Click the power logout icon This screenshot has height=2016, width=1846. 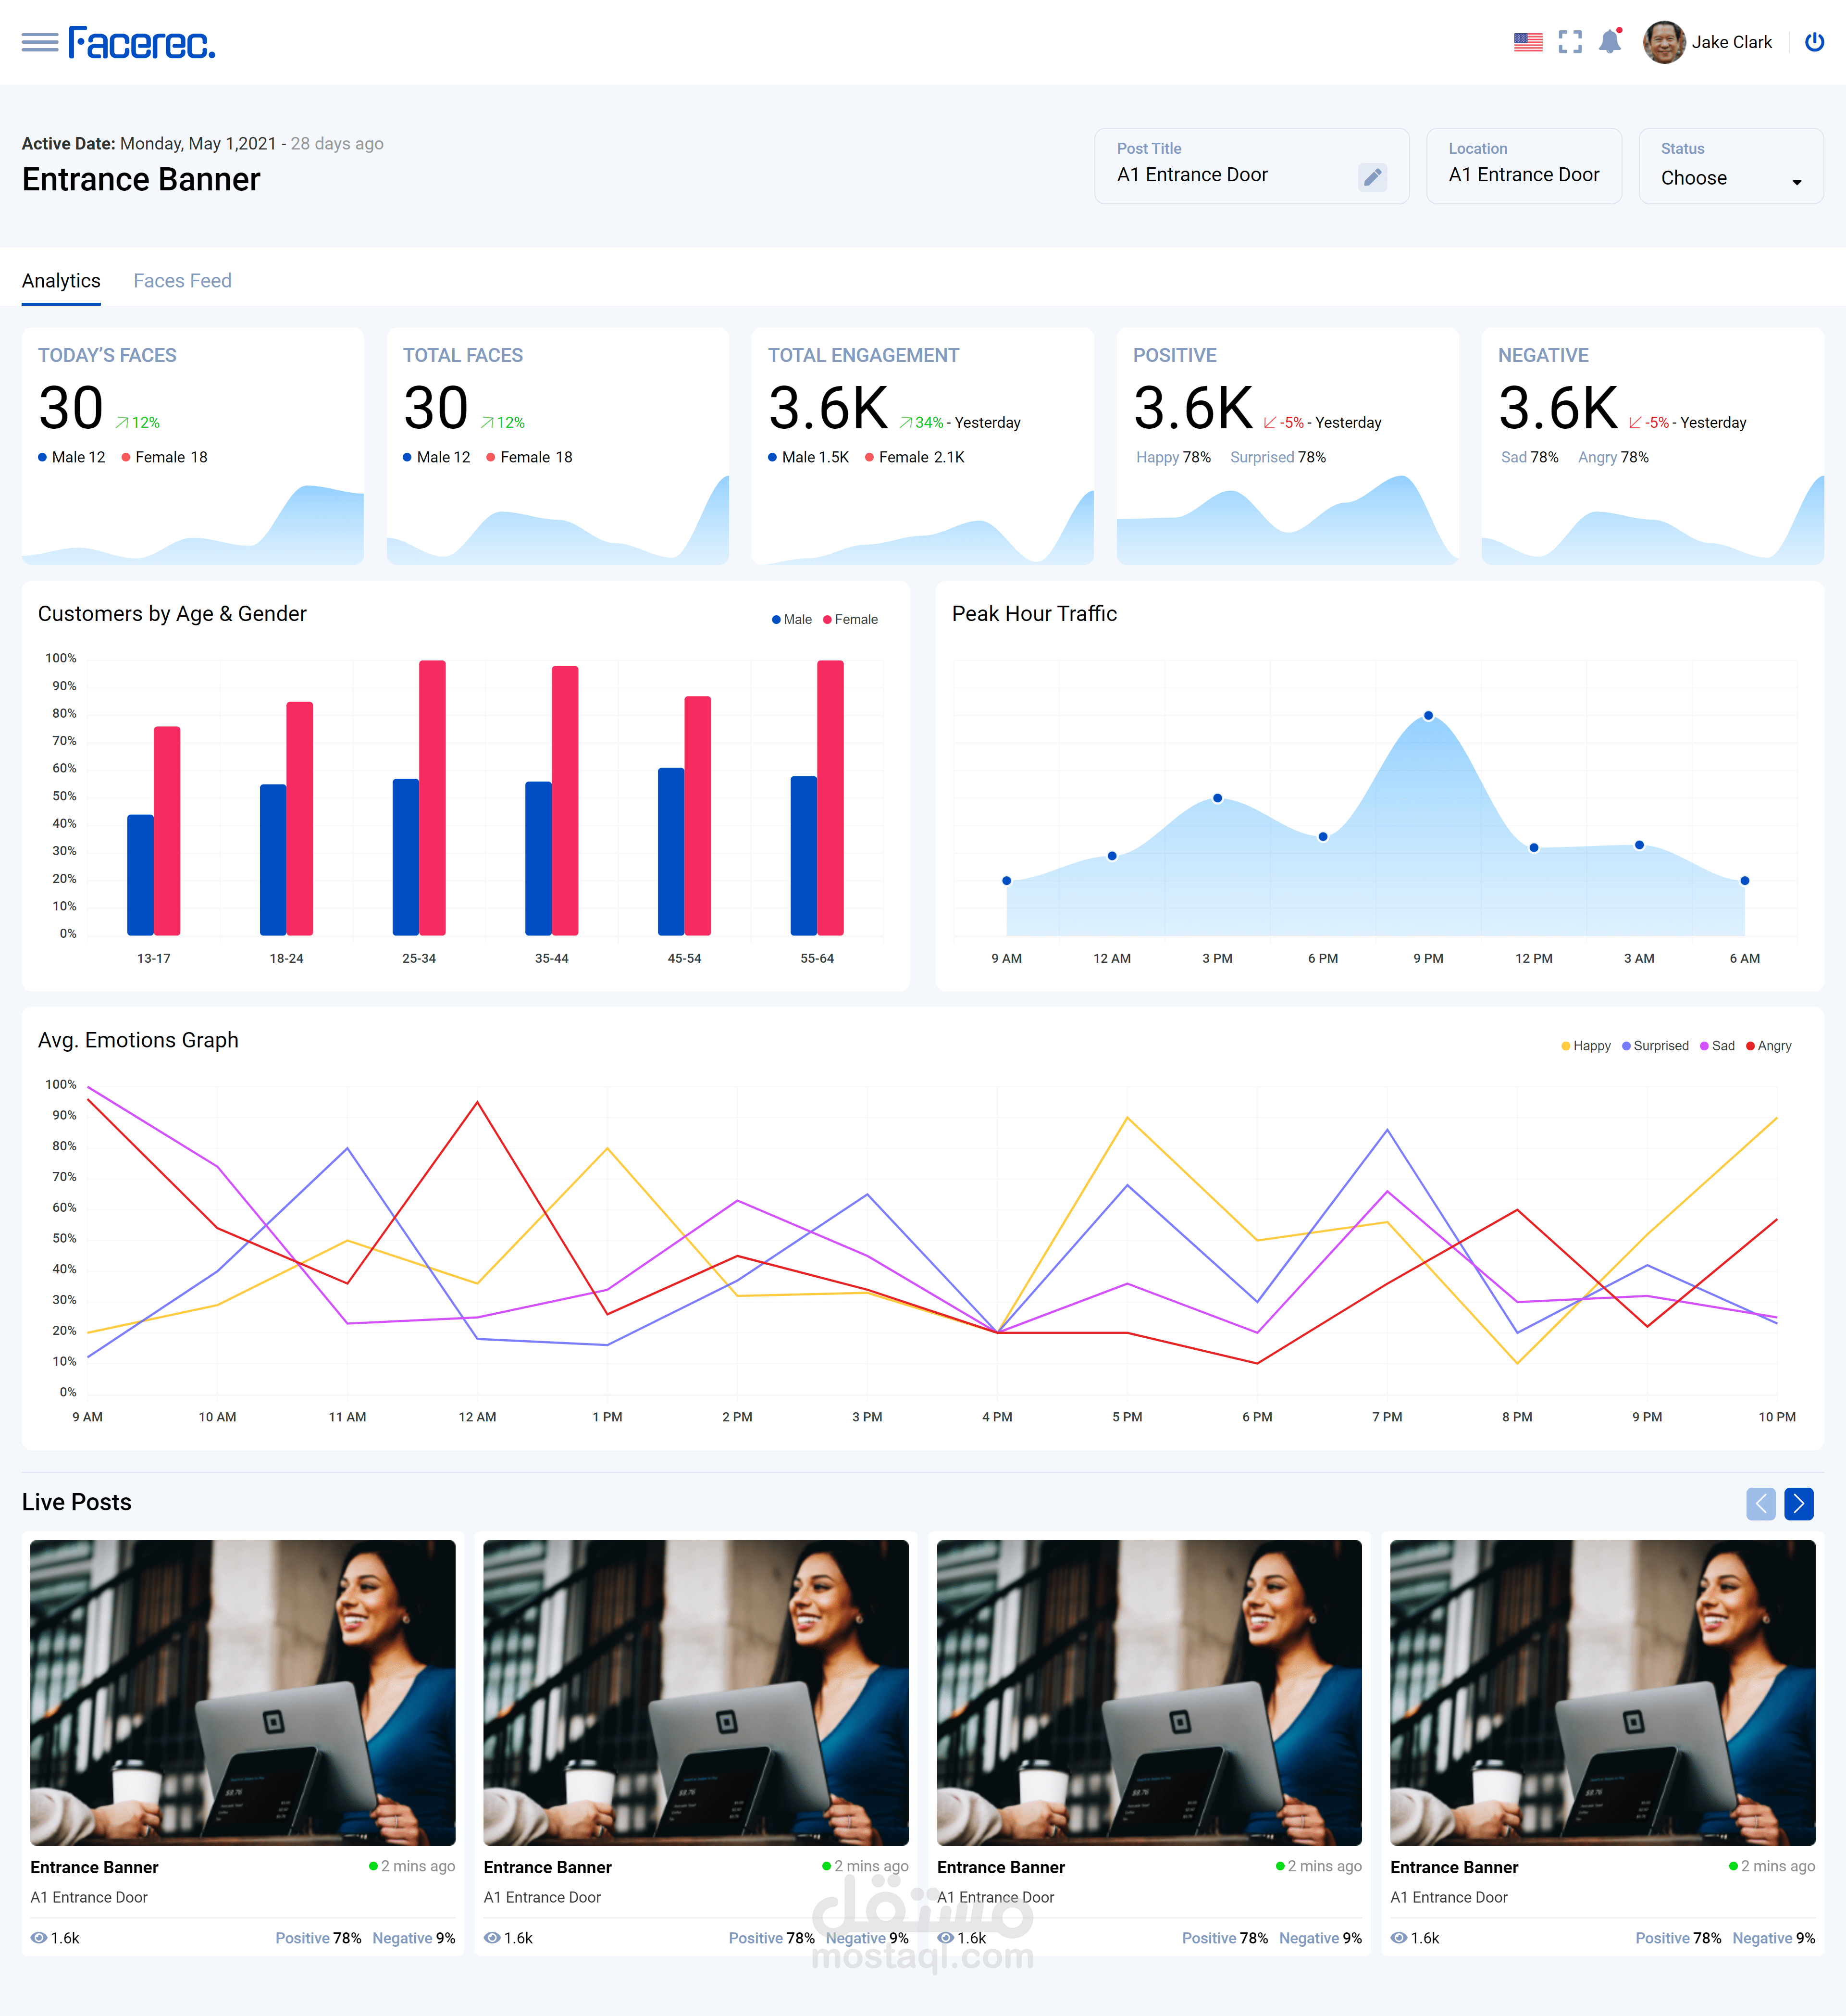coord(1813,42)
